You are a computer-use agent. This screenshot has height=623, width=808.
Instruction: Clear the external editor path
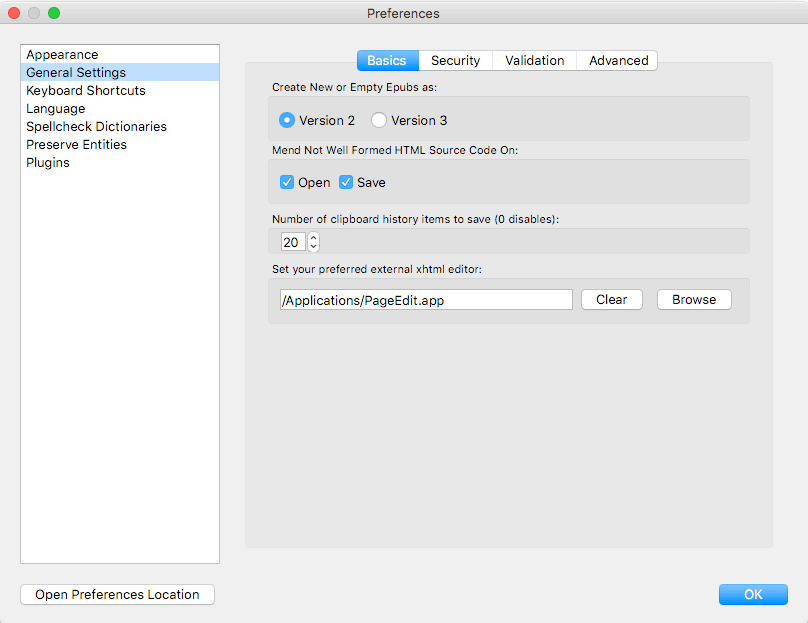tap(611, 299)
